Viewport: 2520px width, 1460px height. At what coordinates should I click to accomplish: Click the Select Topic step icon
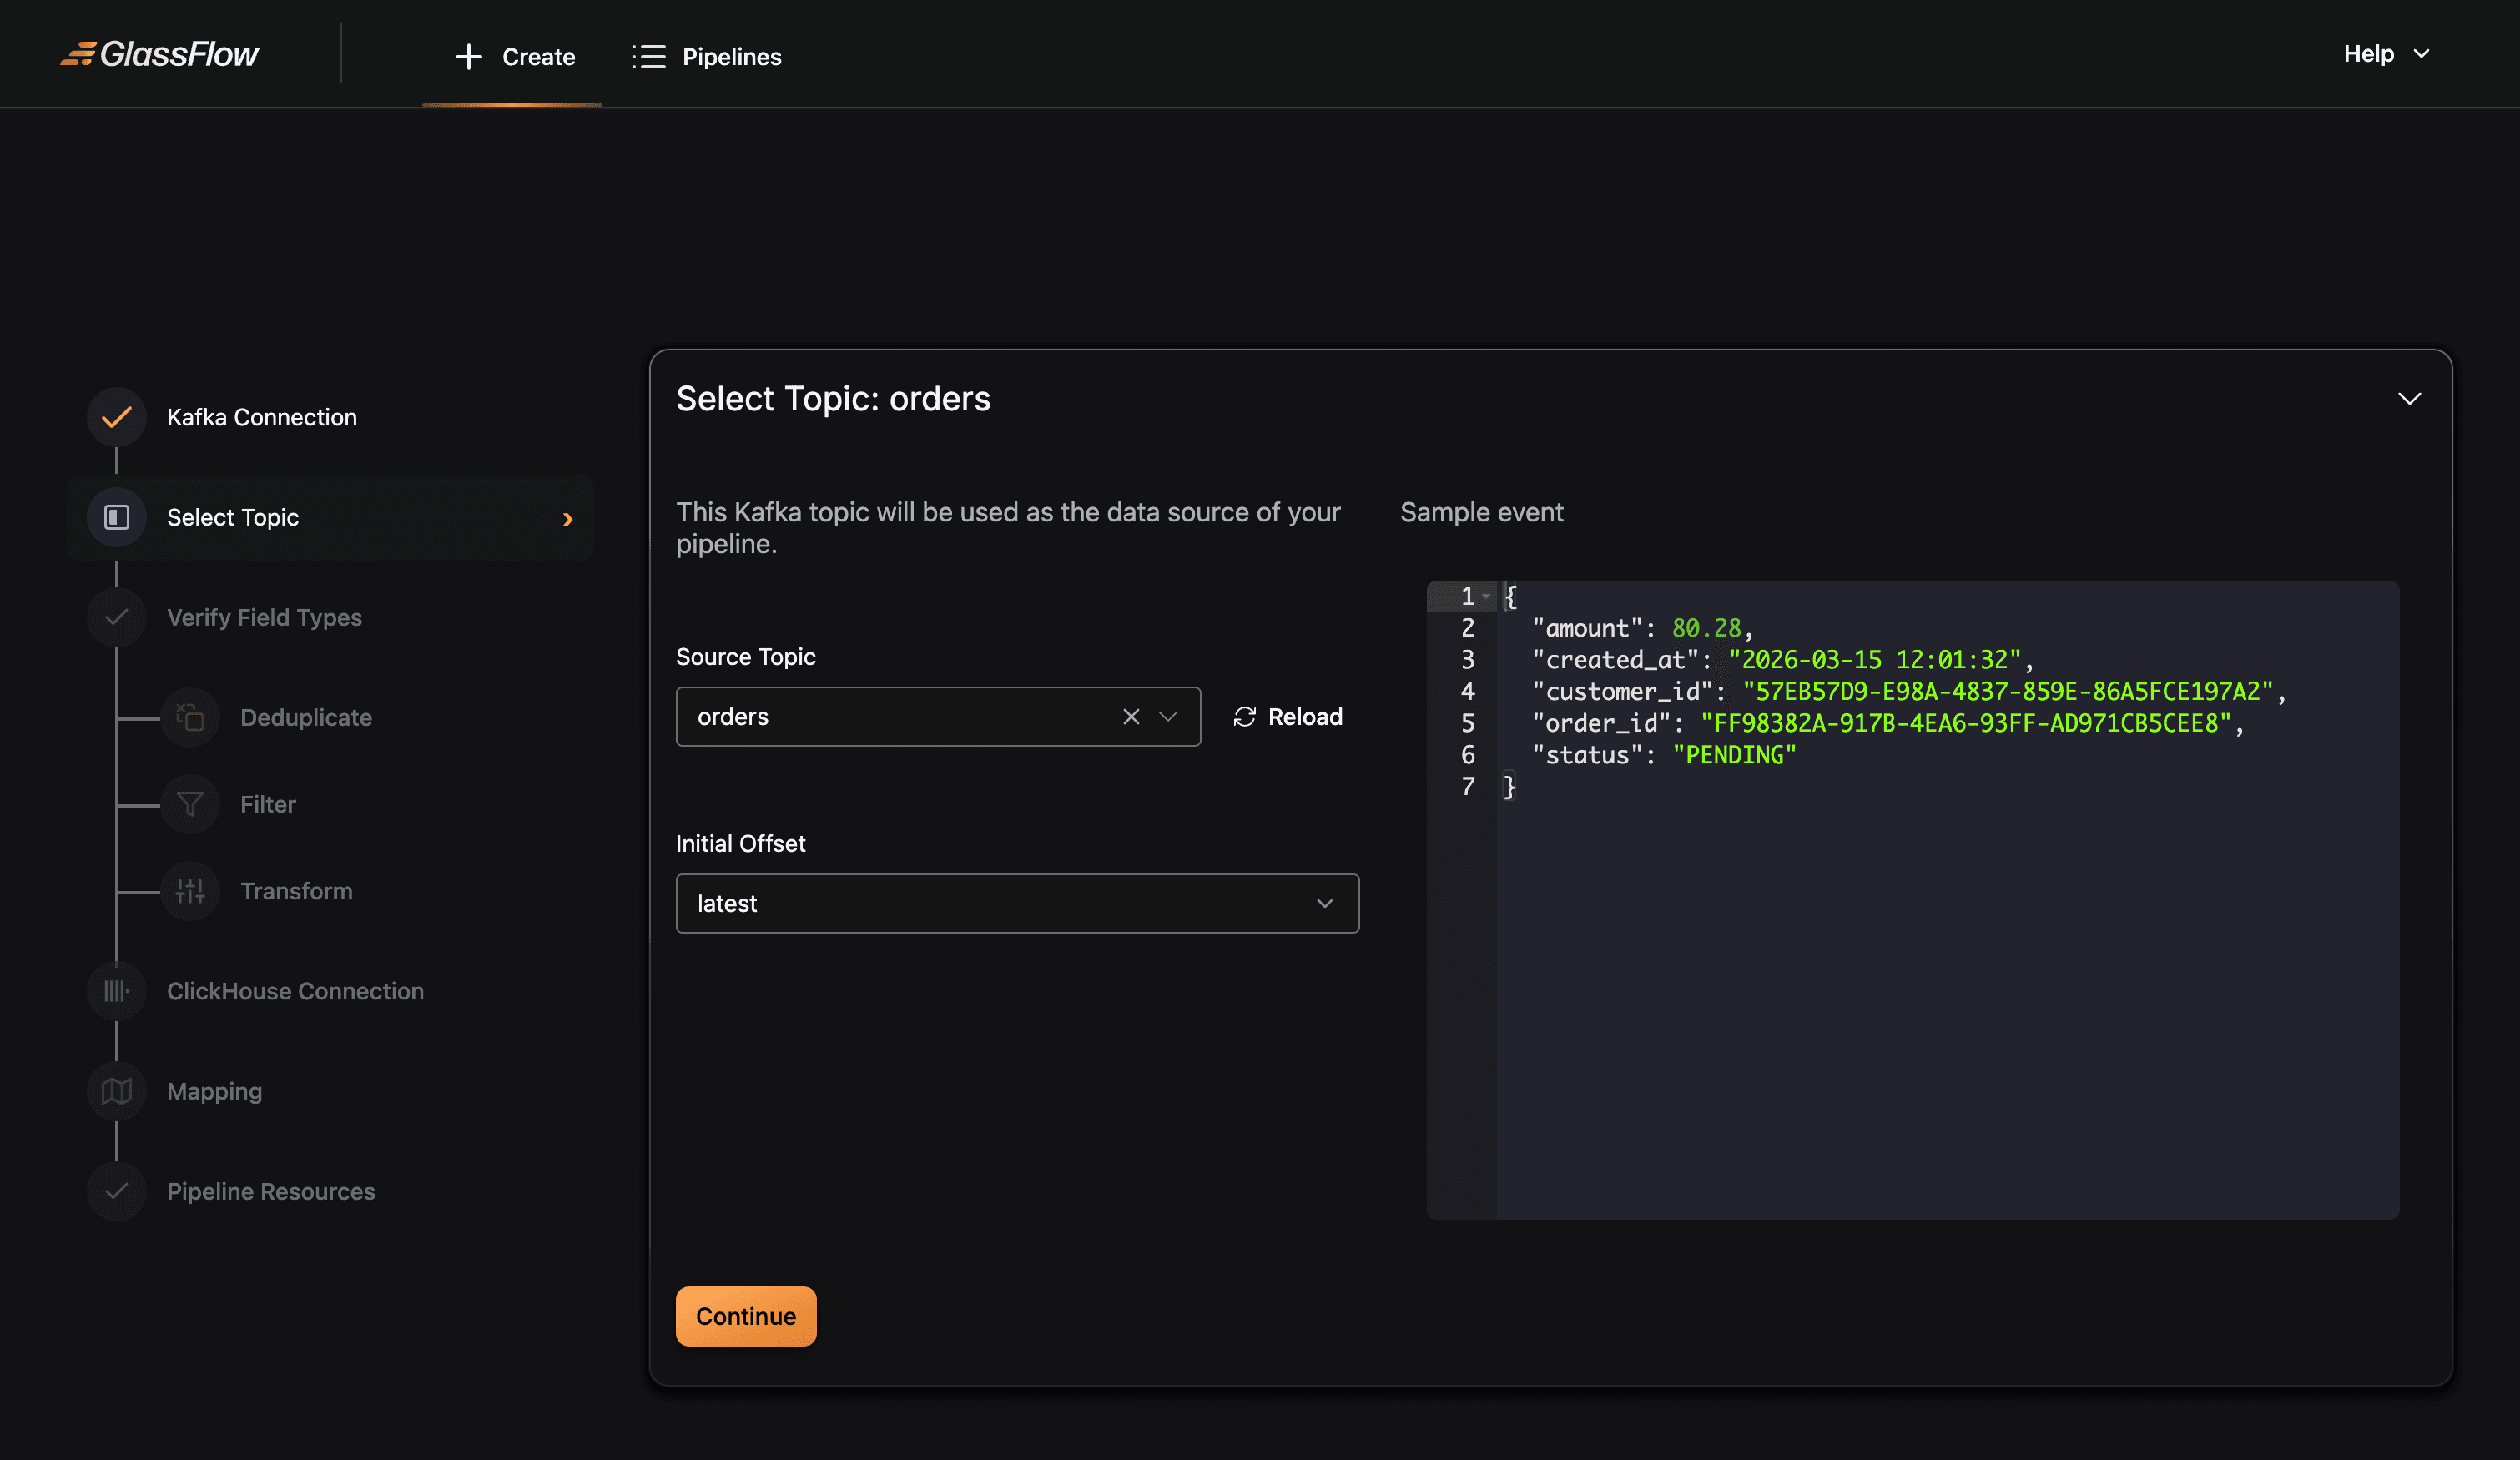coord(117,517)
